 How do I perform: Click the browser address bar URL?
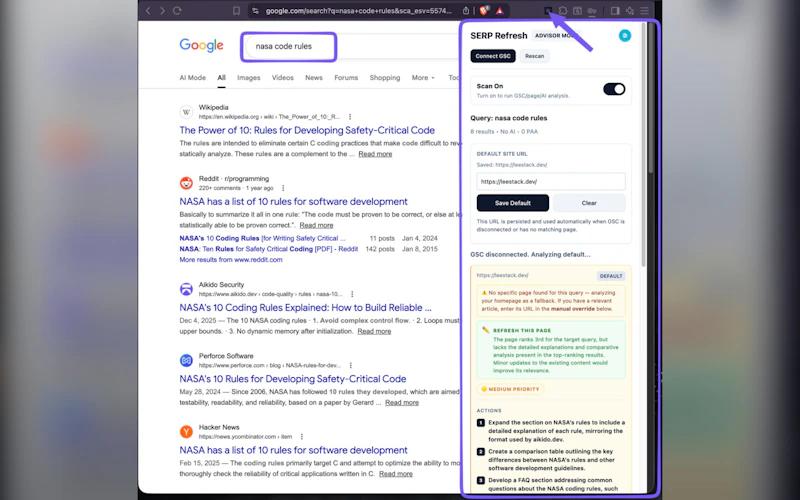[x=358, y=11]
